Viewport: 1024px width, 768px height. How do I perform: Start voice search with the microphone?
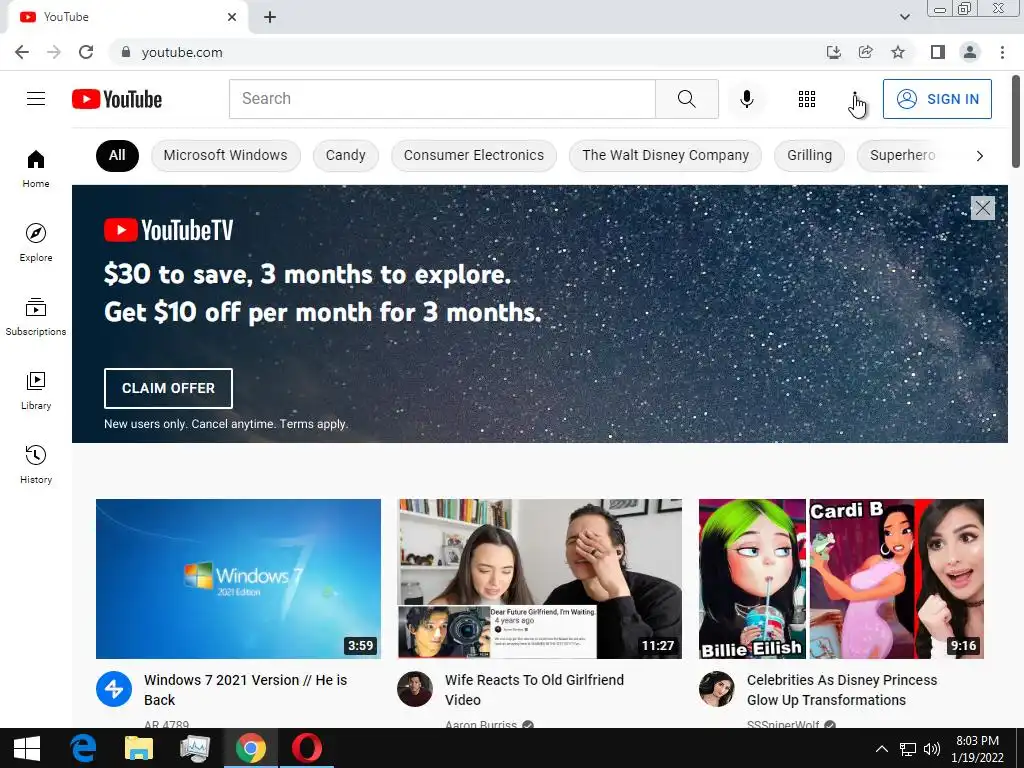(746, 99)
